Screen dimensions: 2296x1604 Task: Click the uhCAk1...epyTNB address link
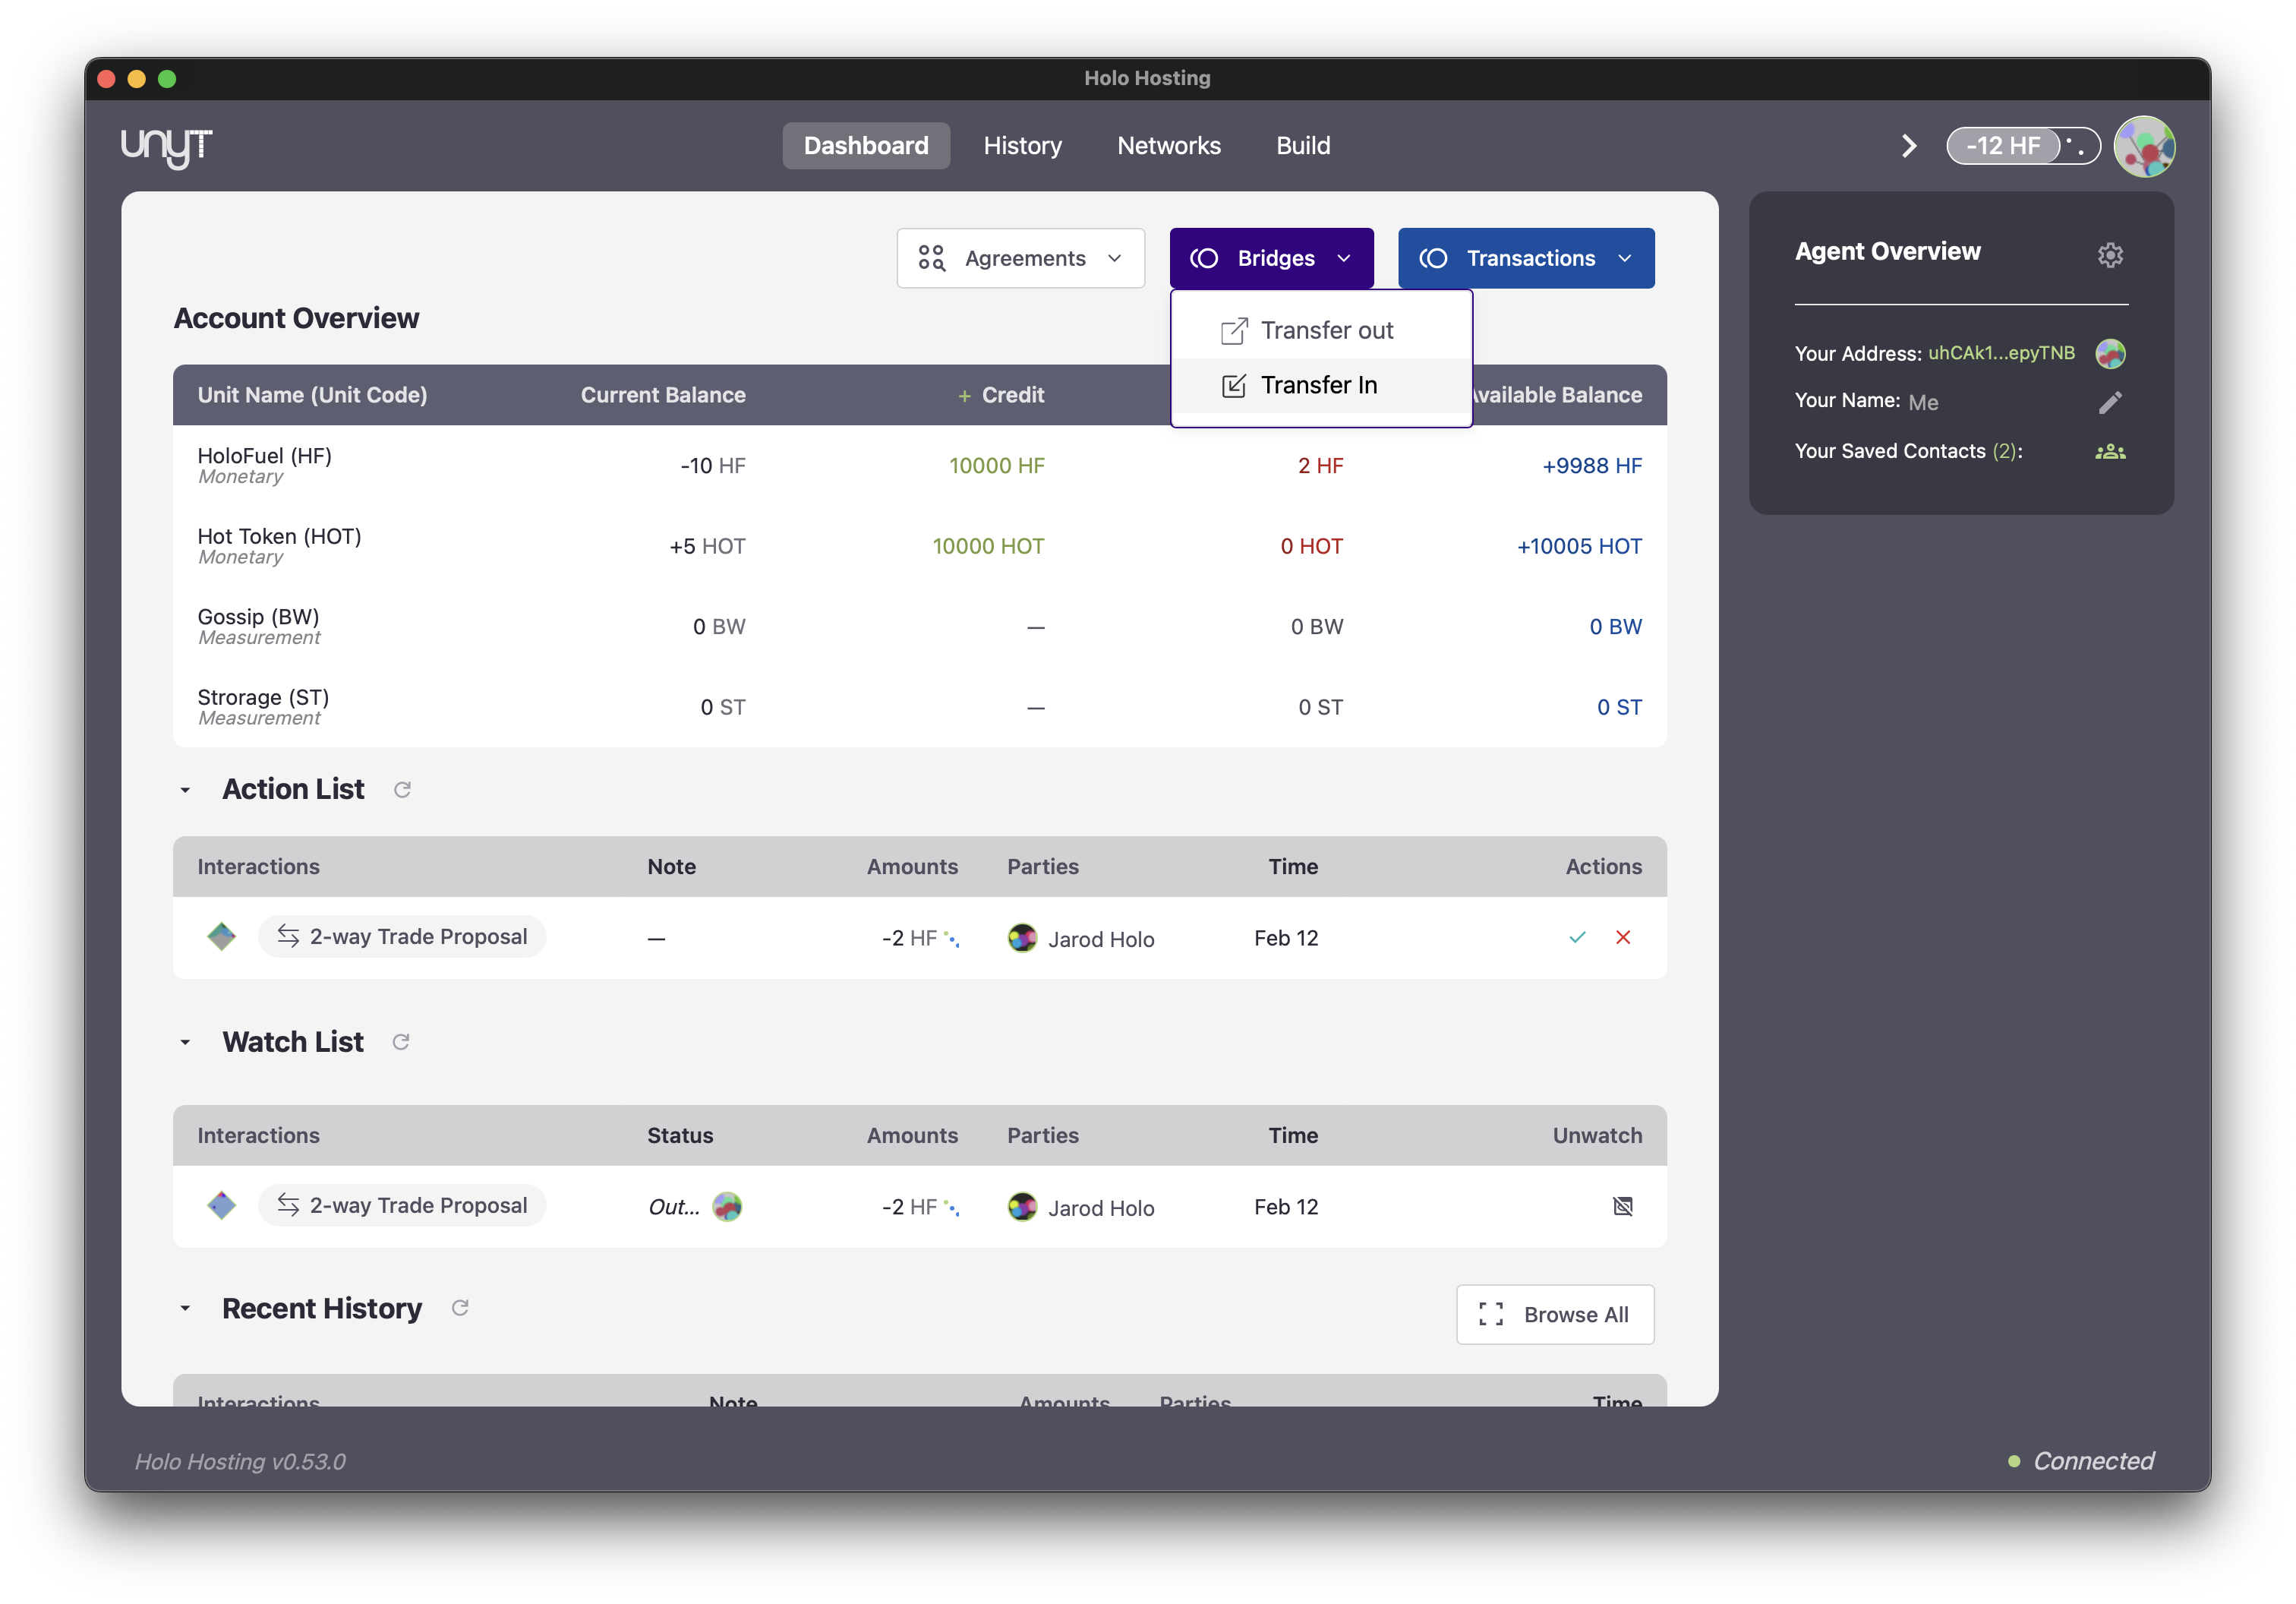click(x=2000, y=353)
